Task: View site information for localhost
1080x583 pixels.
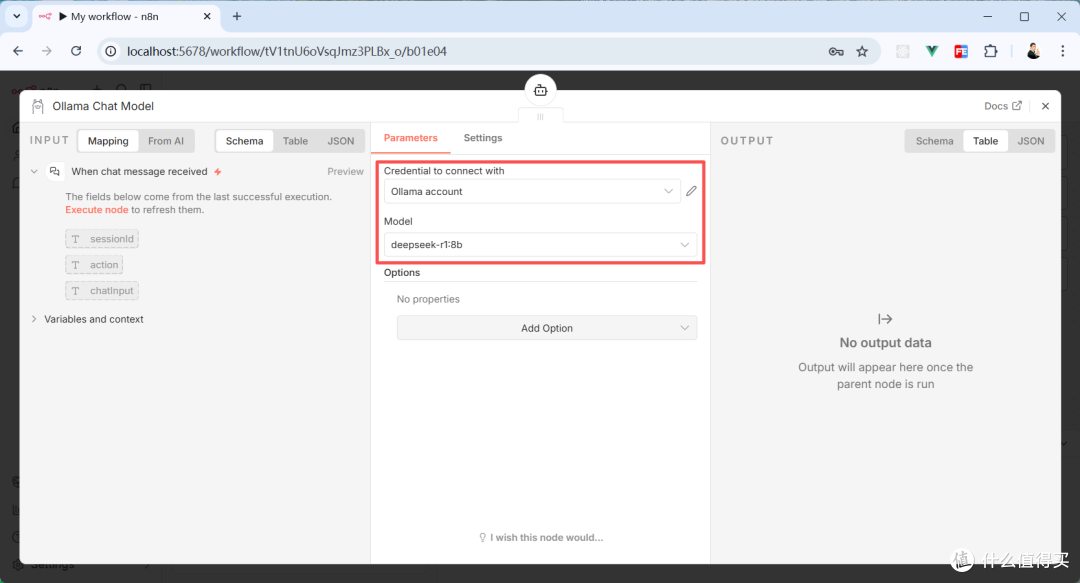Action: [x=110, y=52]
